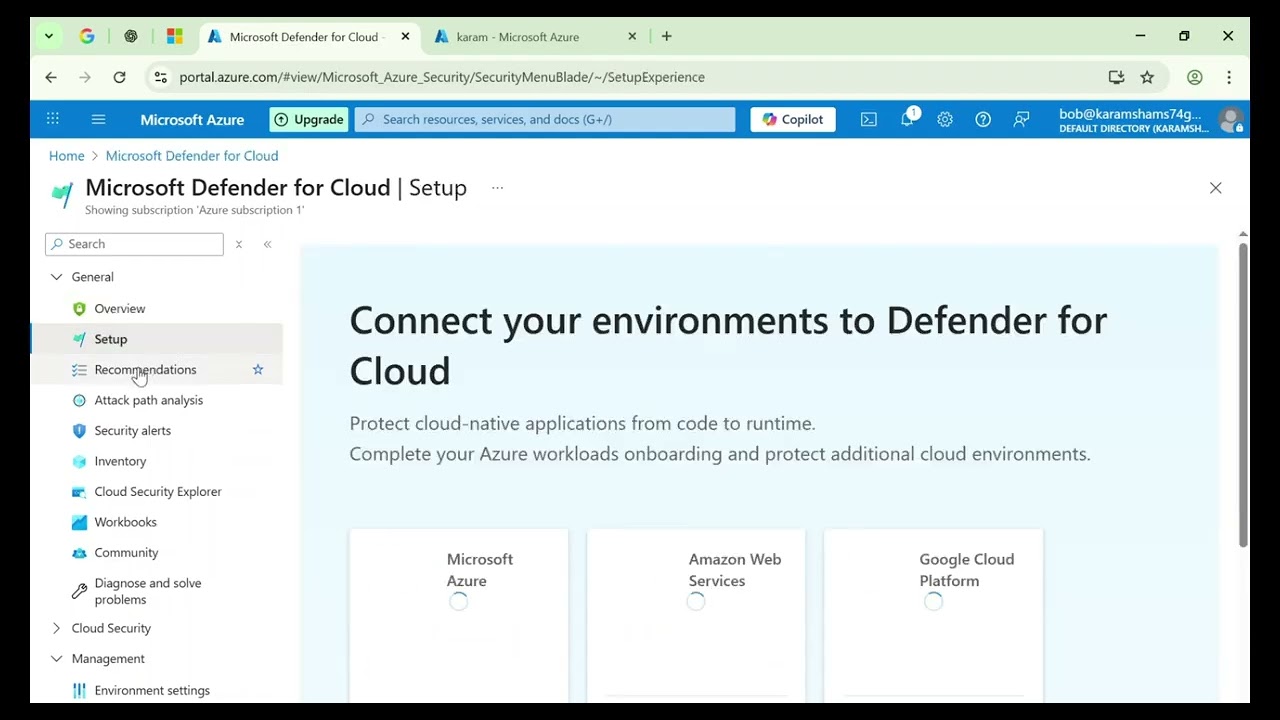Click the Inventory cube icon
Image resolution: width=1280 pixels, height=720 pixels.
pos(79,461)
